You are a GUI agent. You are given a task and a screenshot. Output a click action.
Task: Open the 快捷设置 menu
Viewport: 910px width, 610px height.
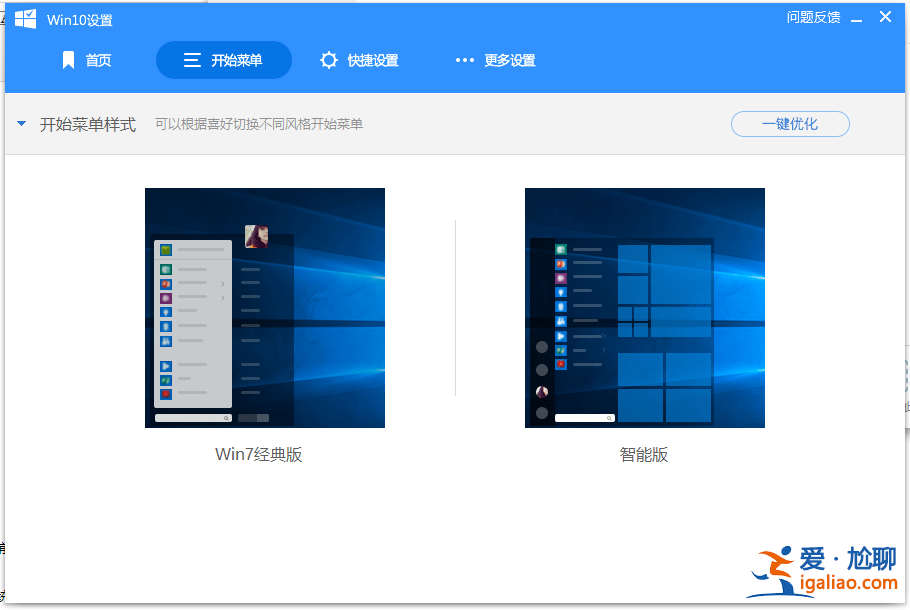tap(360, 60)
